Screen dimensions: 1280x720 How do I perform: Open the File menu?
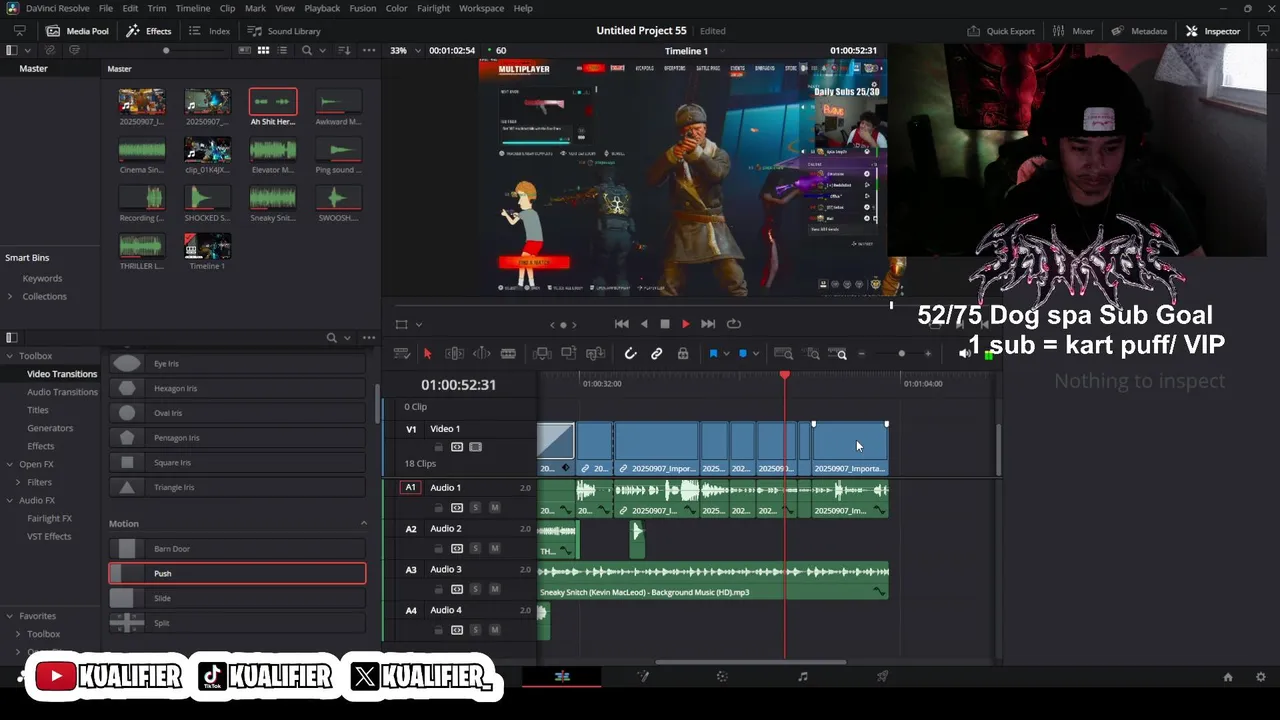[x=105, y=8]
